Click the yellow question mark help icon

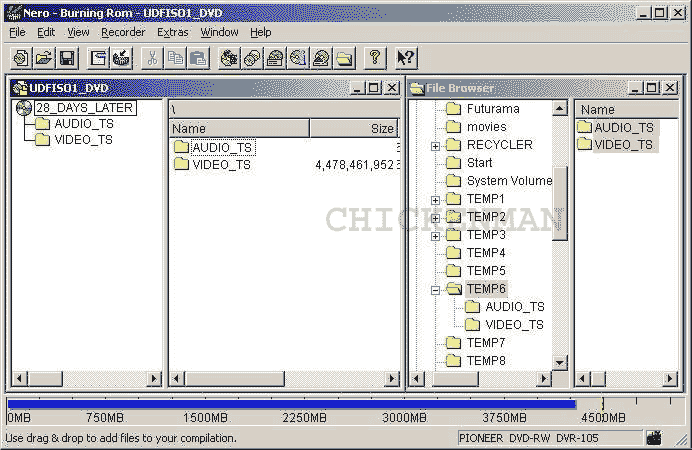point(375,58)
